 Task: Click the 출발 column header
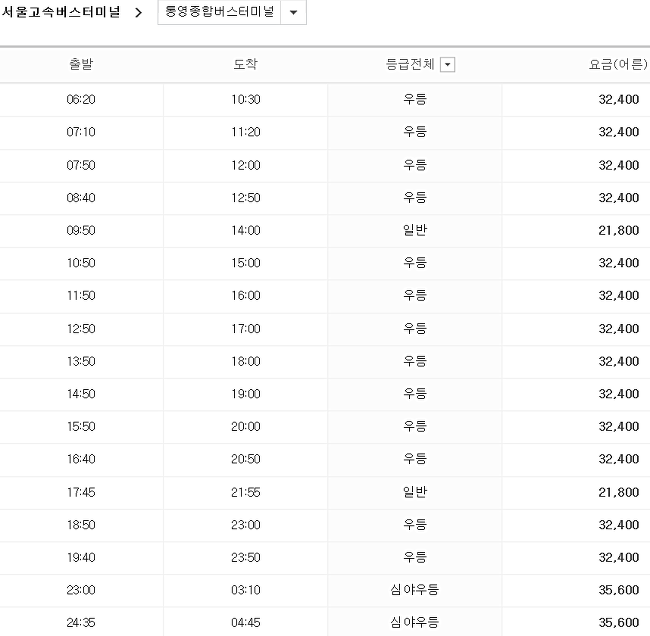pos(81,64)
